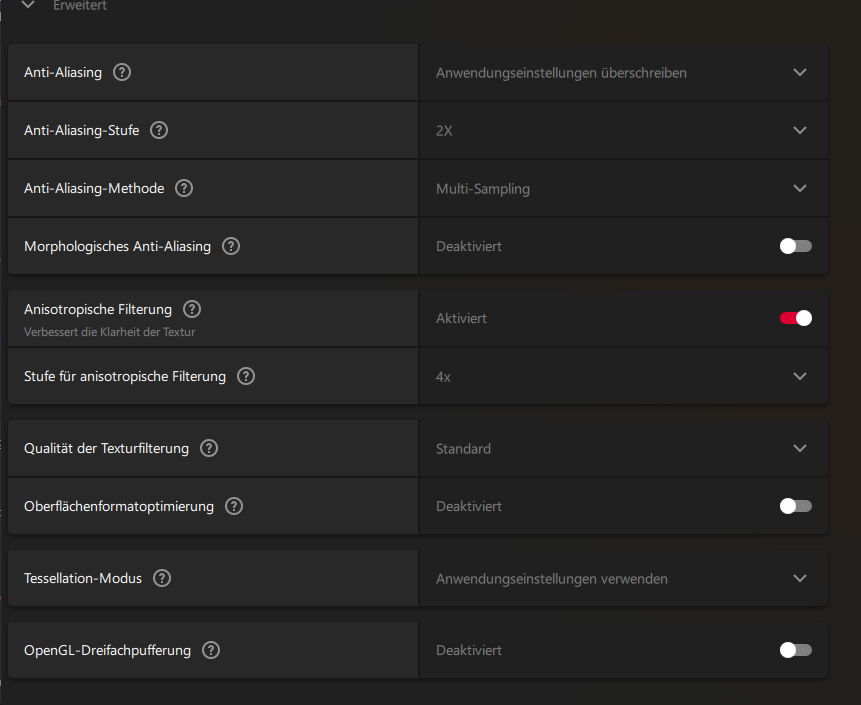Turn on Oberflächenformatoptimierung toggle
This screenshot has width=861, height=705.
click(796, 506)
